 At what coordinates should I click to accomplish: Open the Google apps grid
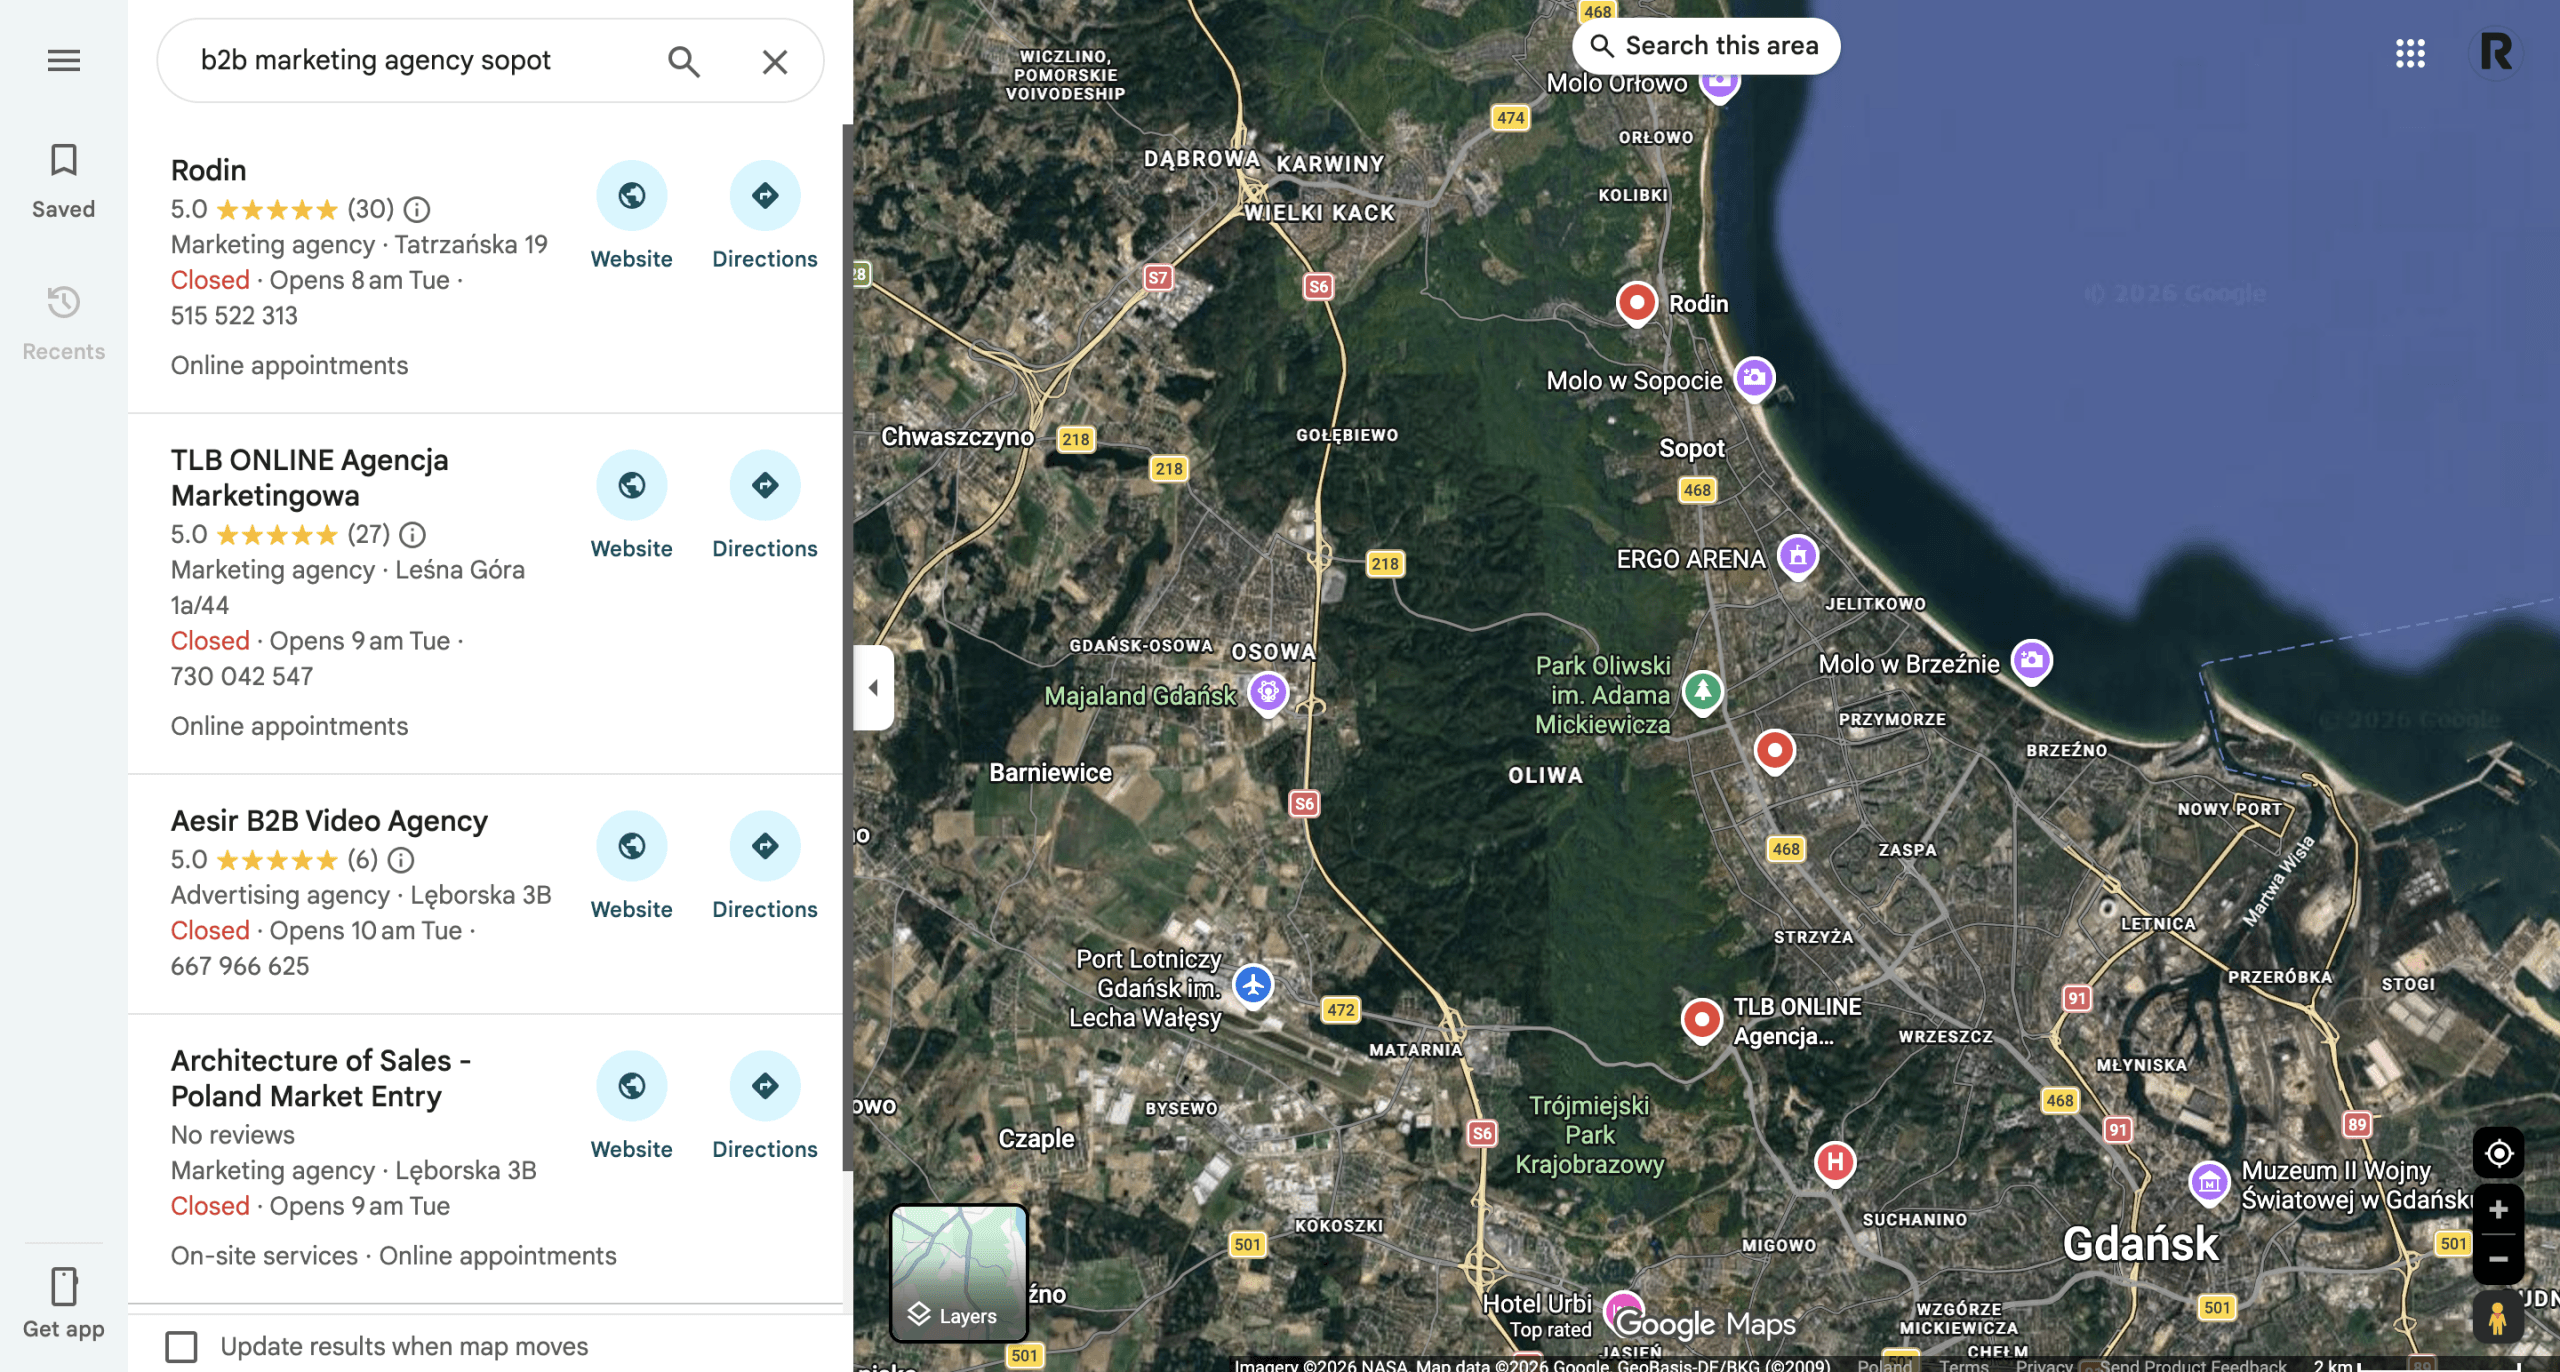point(2410,53)
